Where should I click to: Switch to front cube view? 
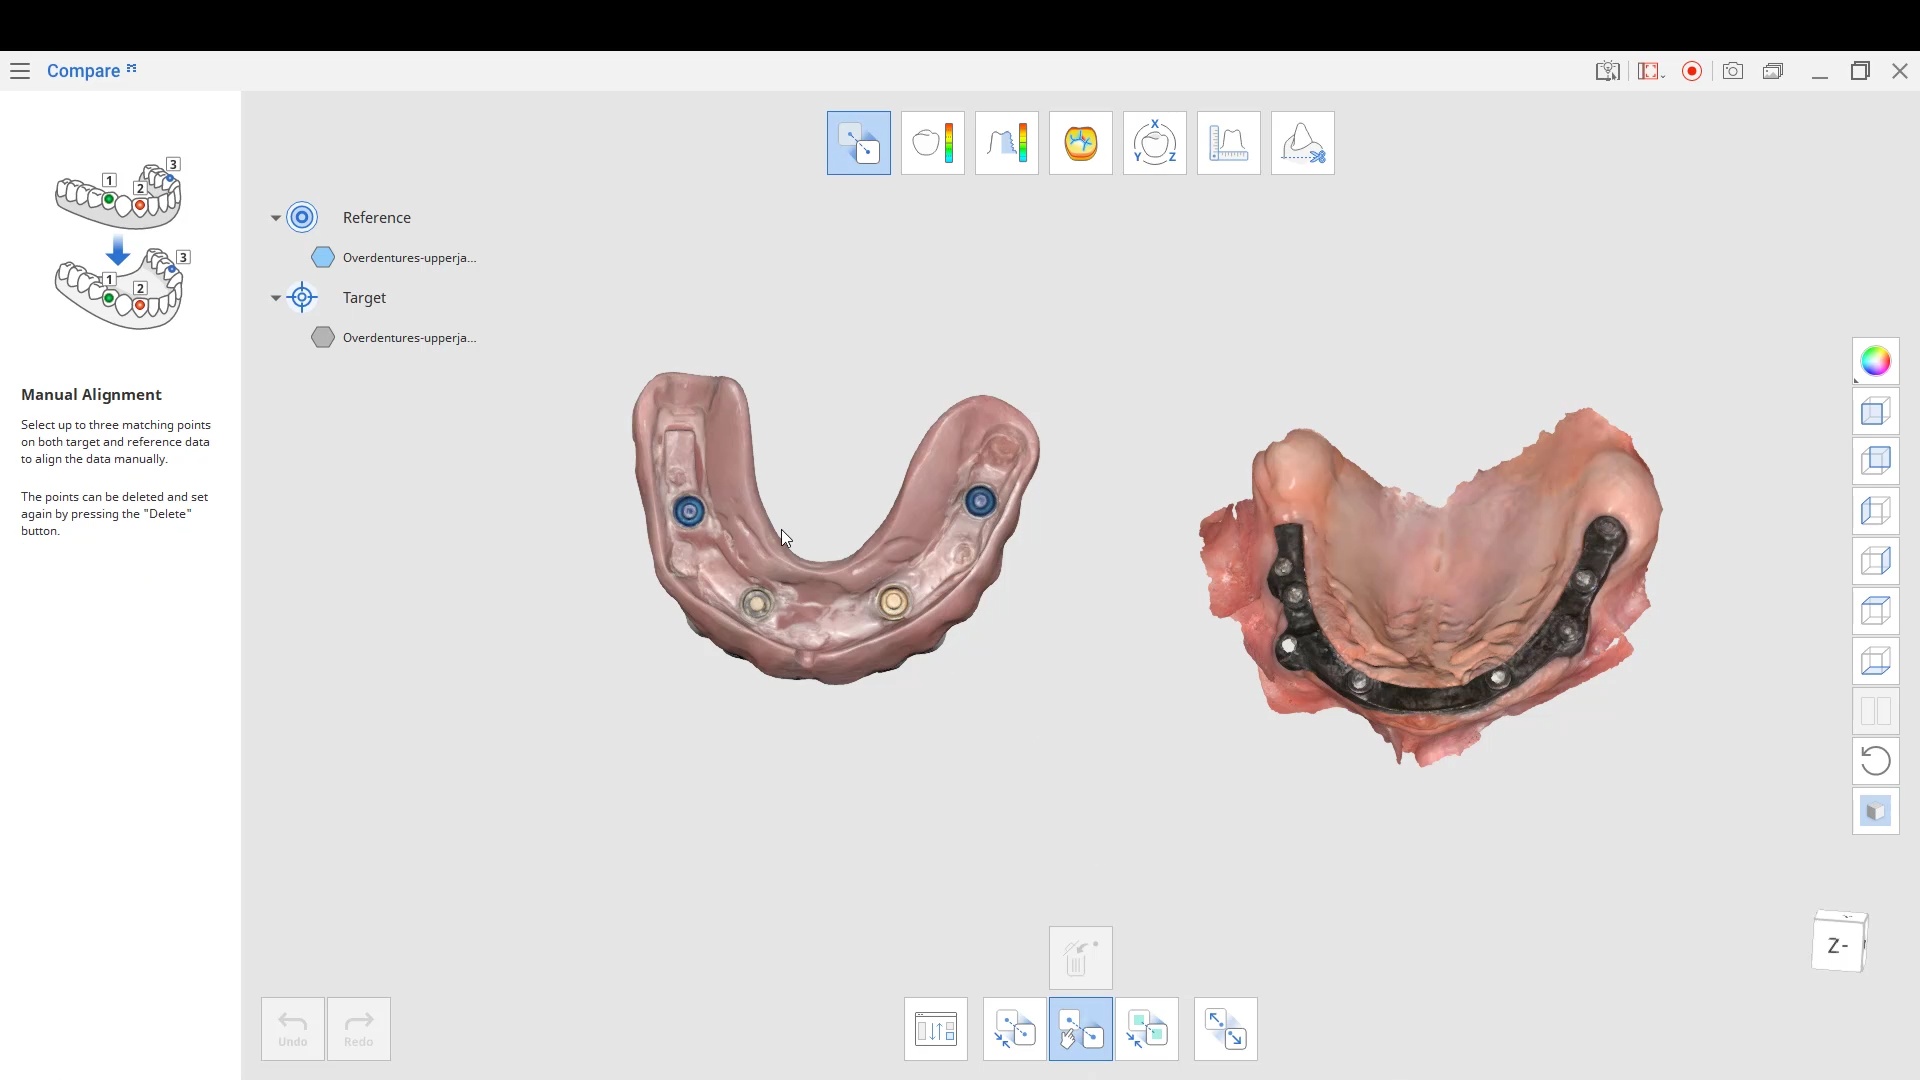pos(1876,411)
